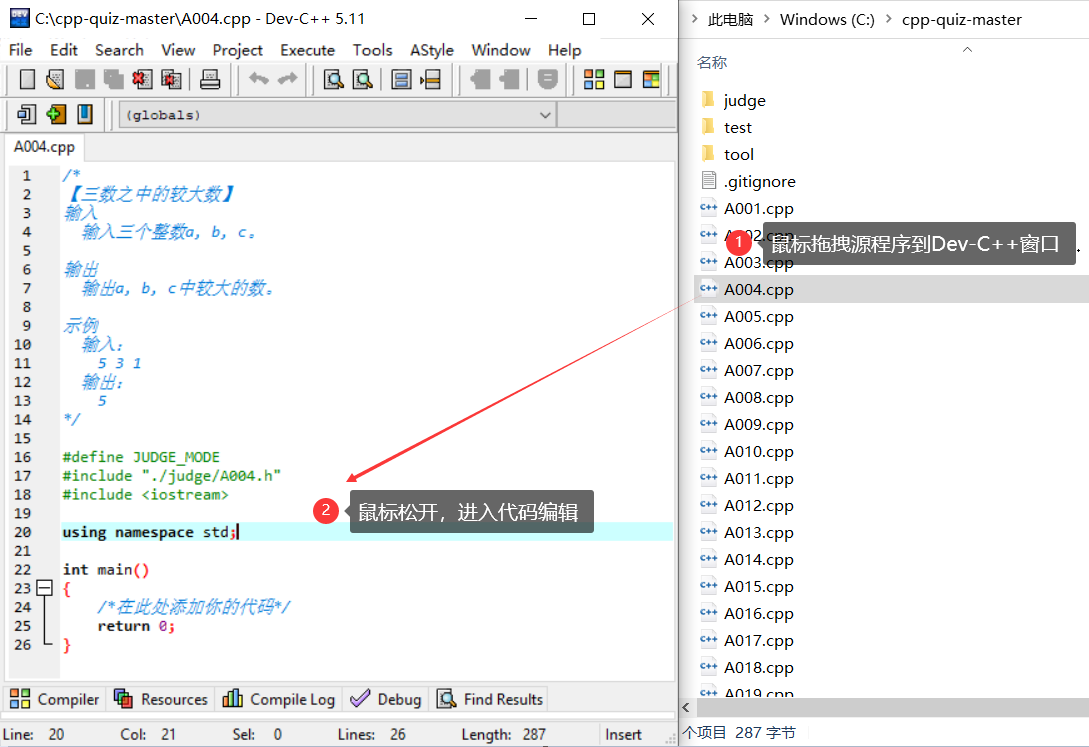Open the File menu

(20, 50)
